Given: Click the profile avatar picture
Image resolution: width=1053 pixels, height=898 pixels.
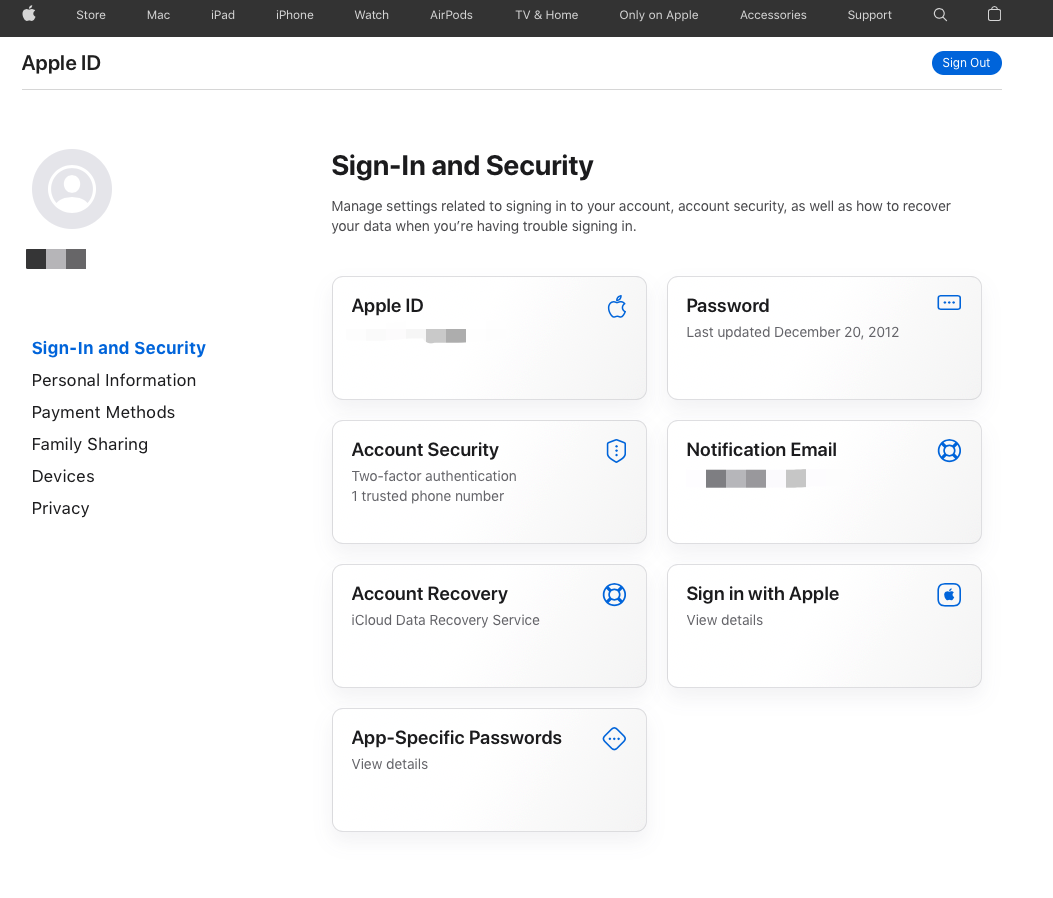Looking at the screenshot, I should [72, 189].
